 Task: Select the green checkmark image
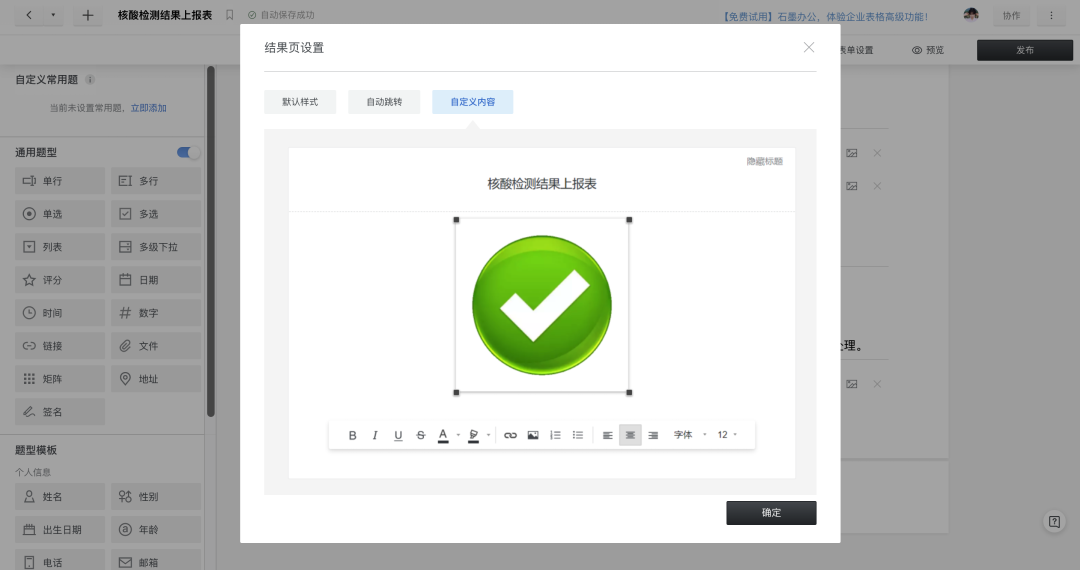point(542,306)
